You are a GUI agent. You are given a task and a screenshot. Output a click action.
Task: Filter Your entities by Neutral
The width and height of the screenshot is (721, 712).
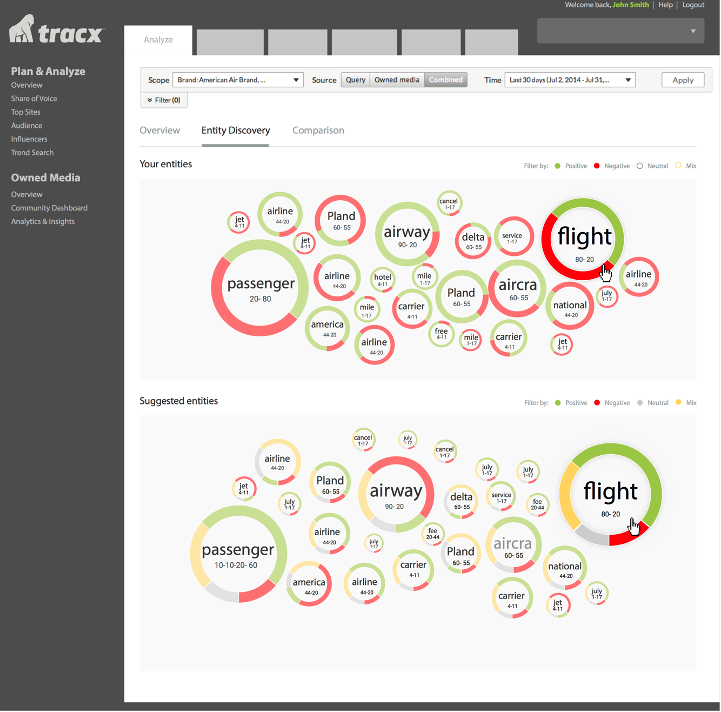(x=652, y=166)
